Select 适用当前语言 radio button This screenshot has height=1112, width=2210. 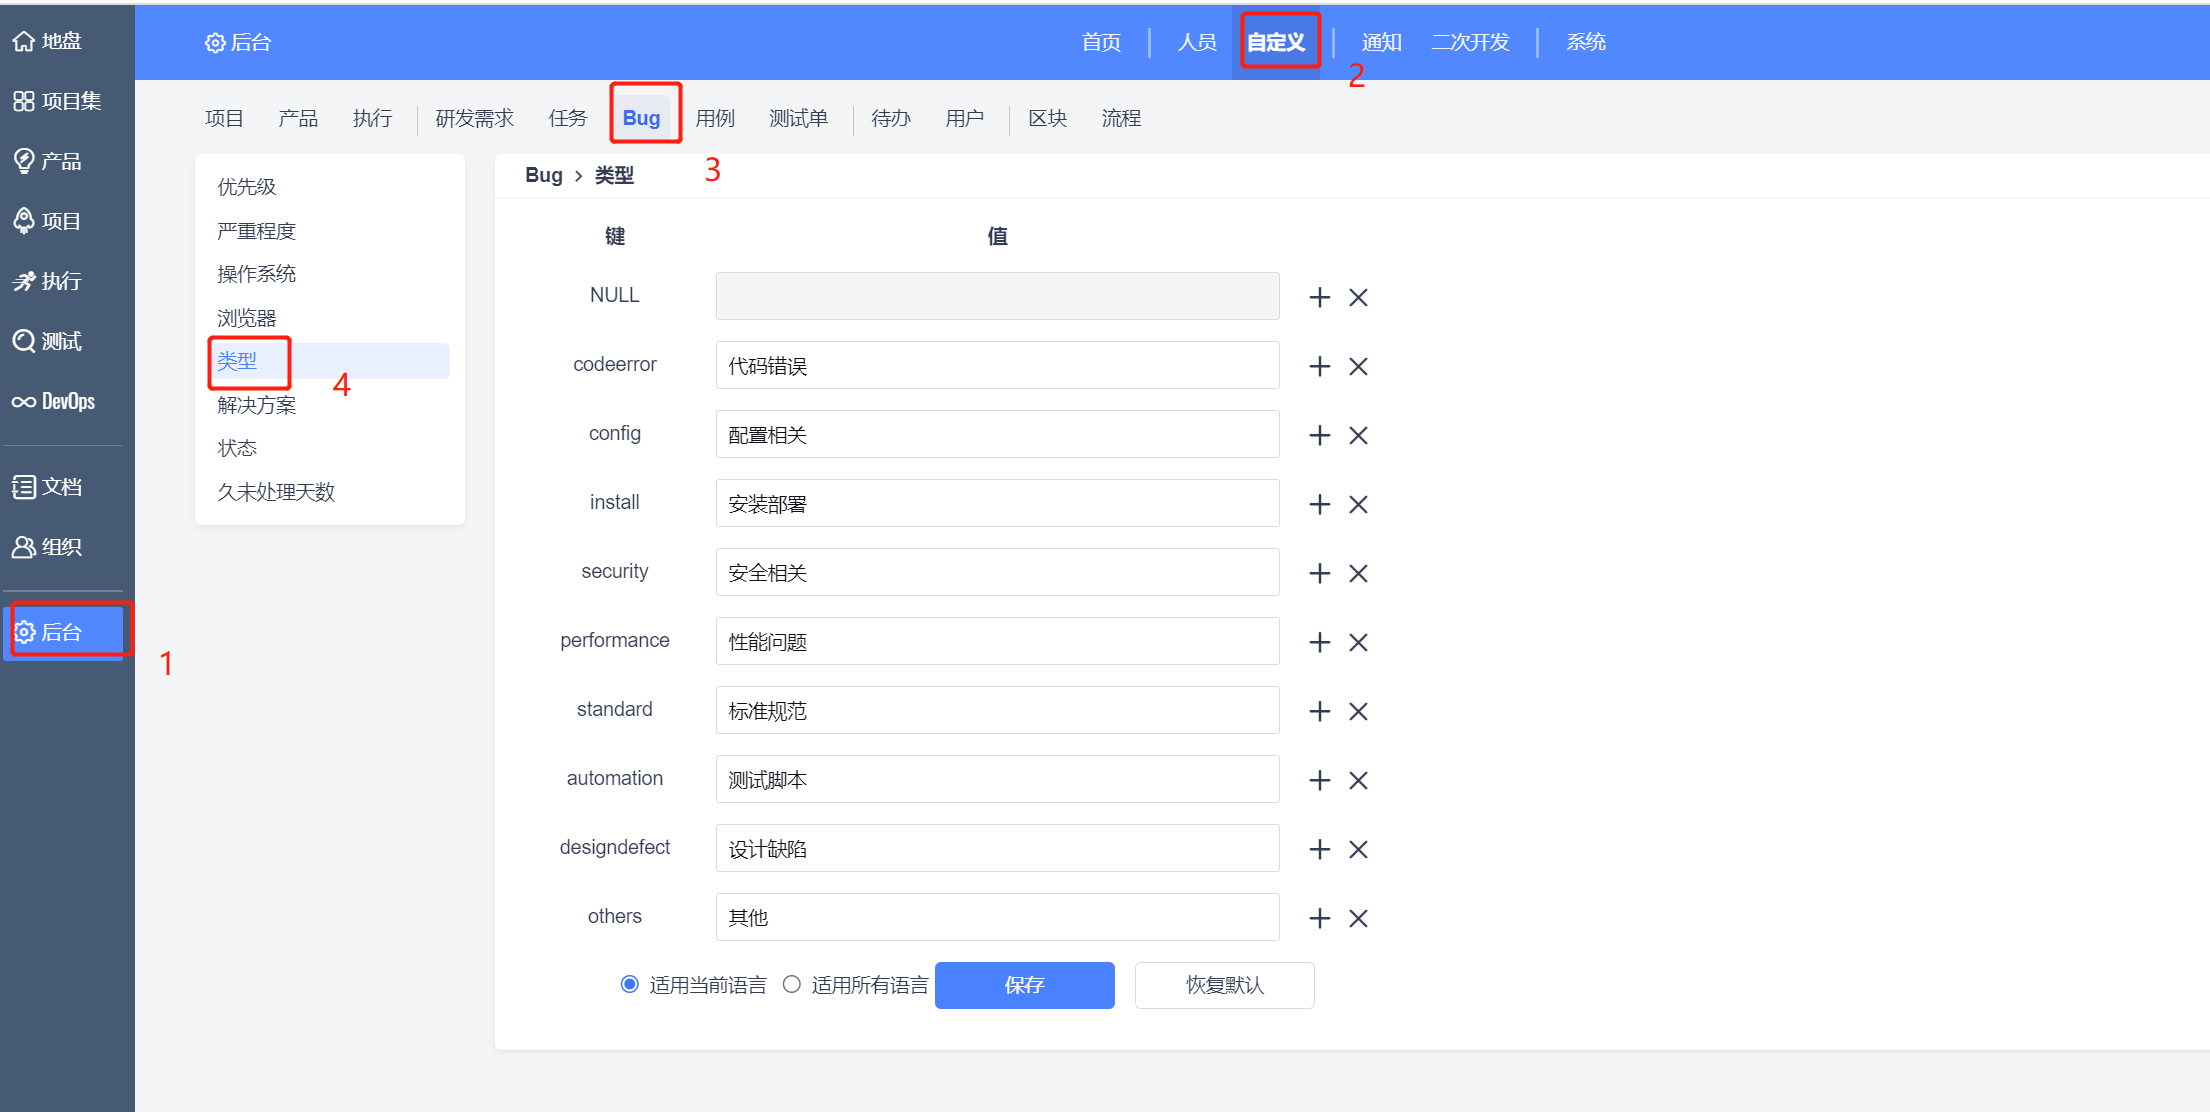630,984
